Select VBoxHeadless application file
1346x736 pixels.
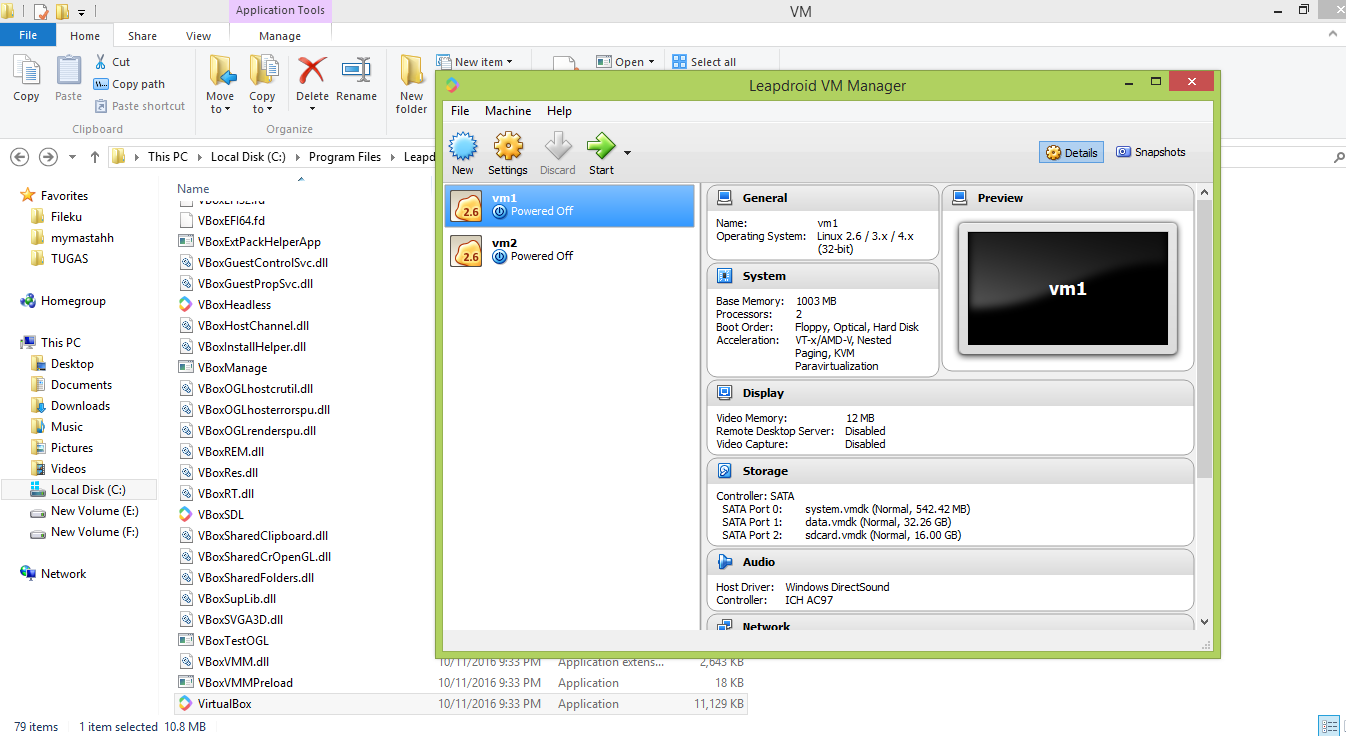[233, 305]
